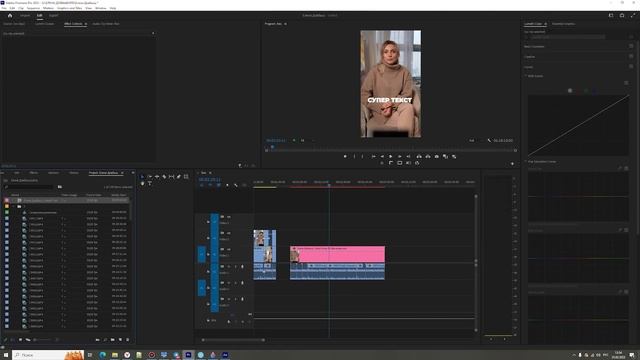Step back one frame in Program monitor
Image resolution: width=640 pixels, height=360 pixels.
pos(382,156)
